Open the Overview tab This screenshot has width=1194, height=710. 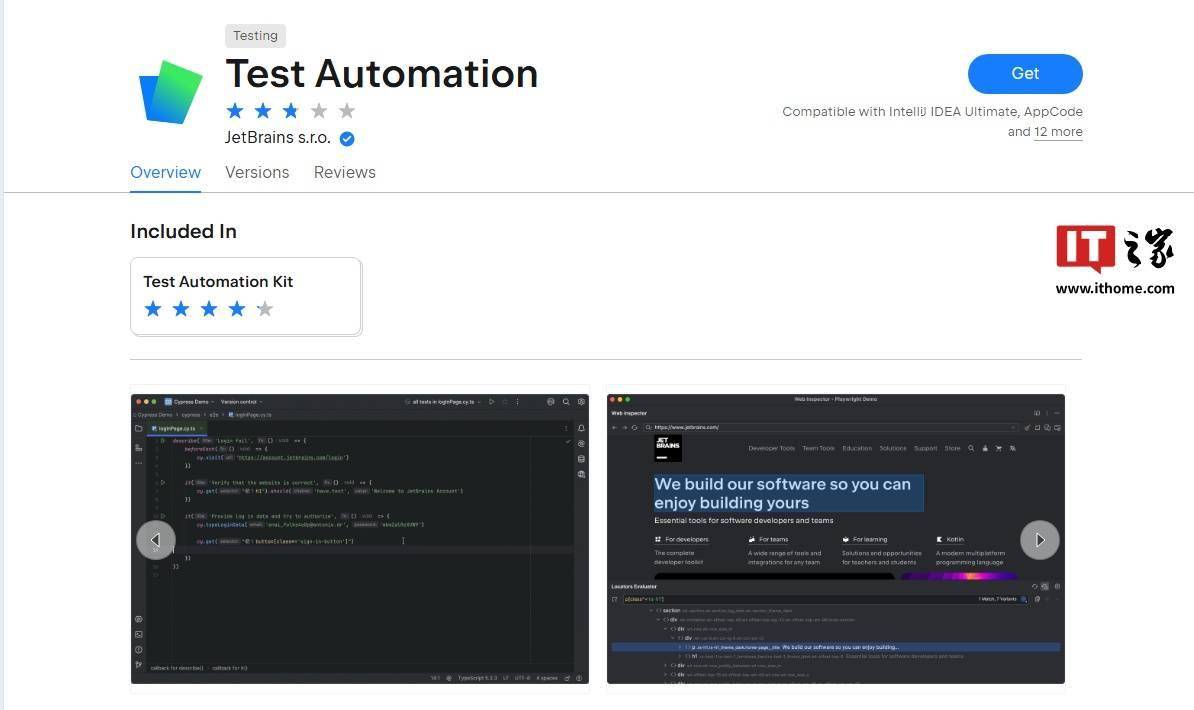165,172
